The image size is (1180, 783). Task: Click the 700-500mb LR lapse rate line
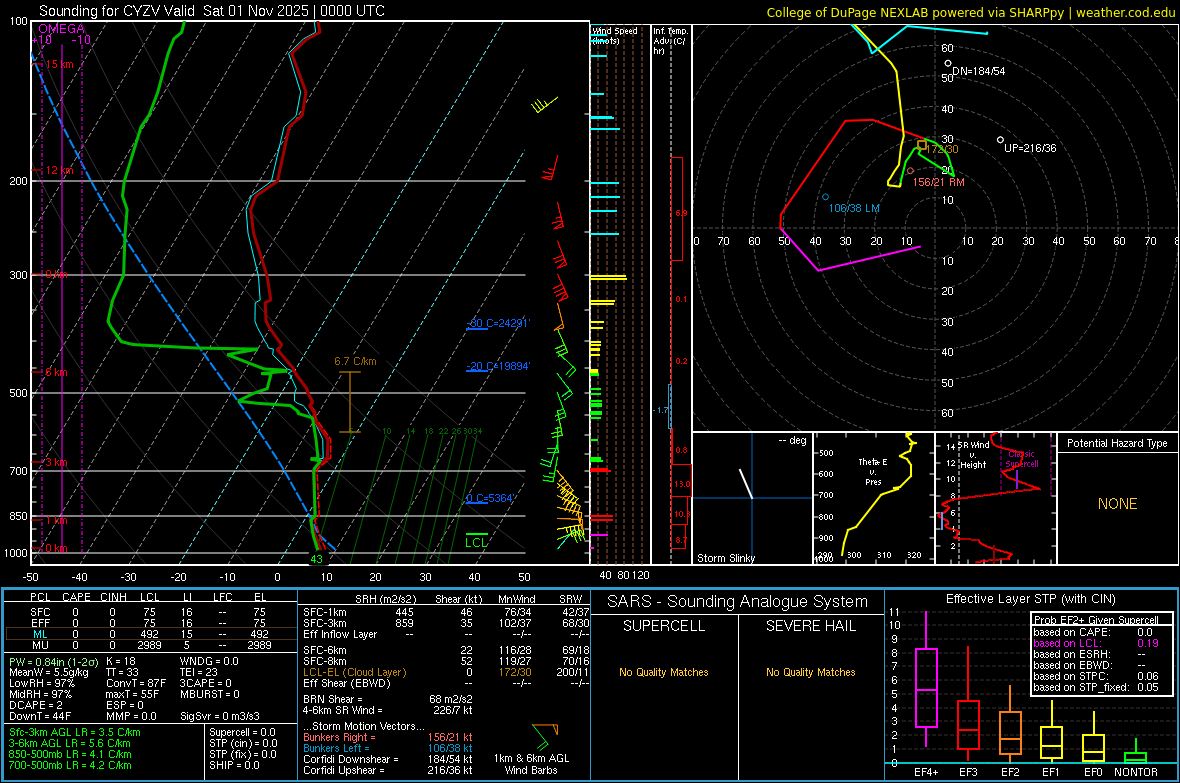[70, 765]
